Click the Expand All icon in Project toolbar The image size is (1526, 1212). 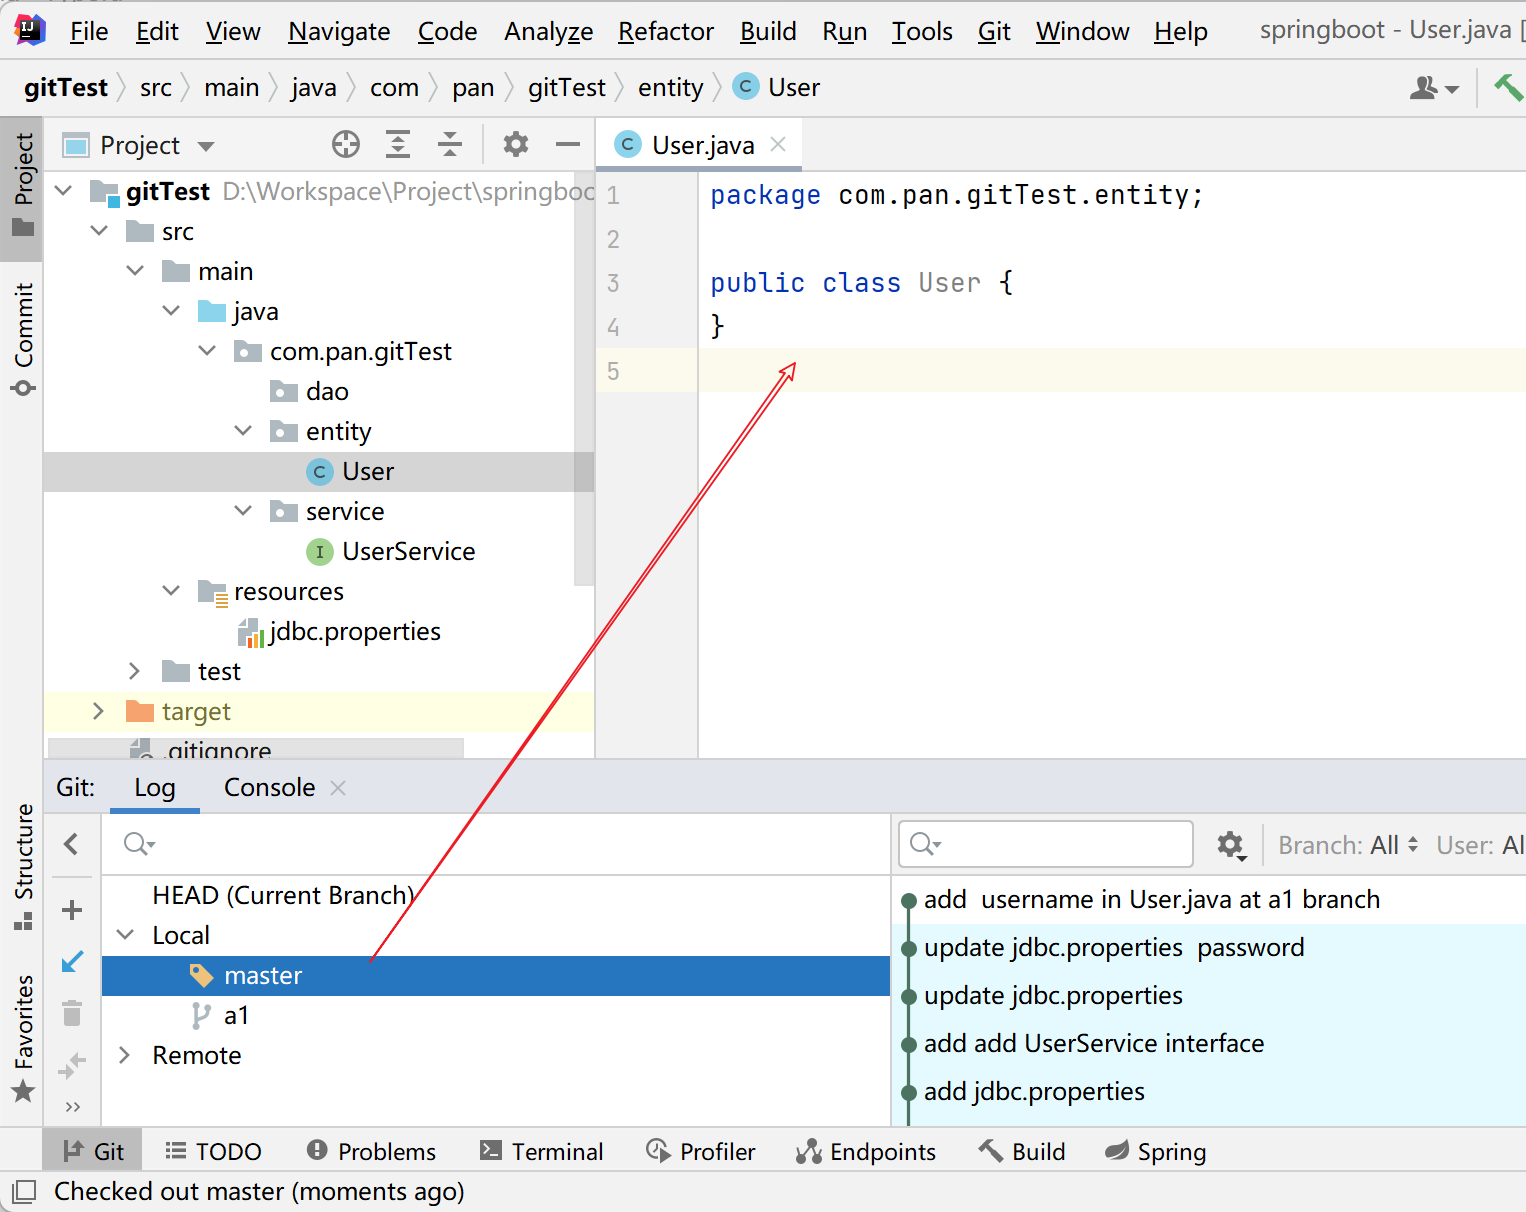[x=398, y=145]
